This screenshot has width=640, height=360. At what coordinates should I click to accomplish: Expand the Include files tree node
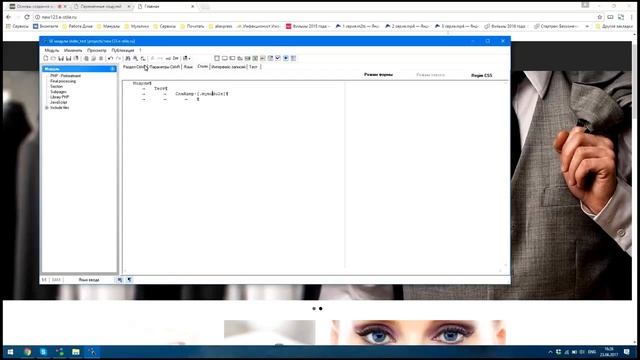click(x=47, y=108)
